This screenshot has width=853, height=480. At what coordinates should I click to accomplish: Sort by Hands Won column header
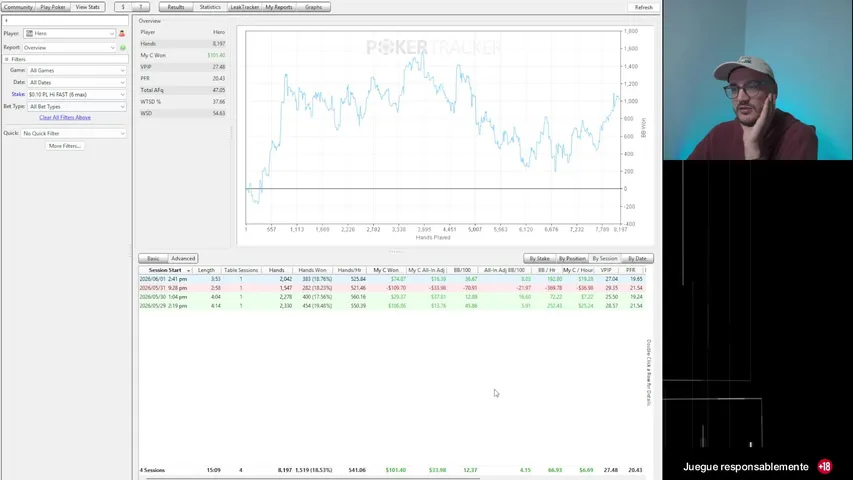click(312, 270)
